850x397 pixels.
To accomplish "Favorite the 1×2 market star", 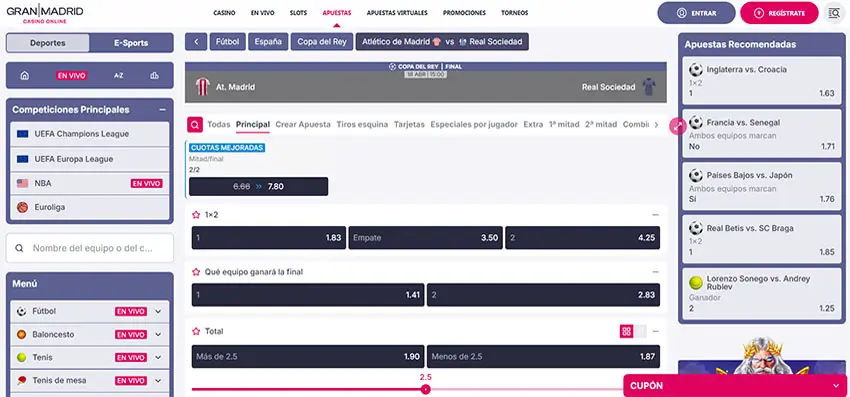I will coord(196,215).
